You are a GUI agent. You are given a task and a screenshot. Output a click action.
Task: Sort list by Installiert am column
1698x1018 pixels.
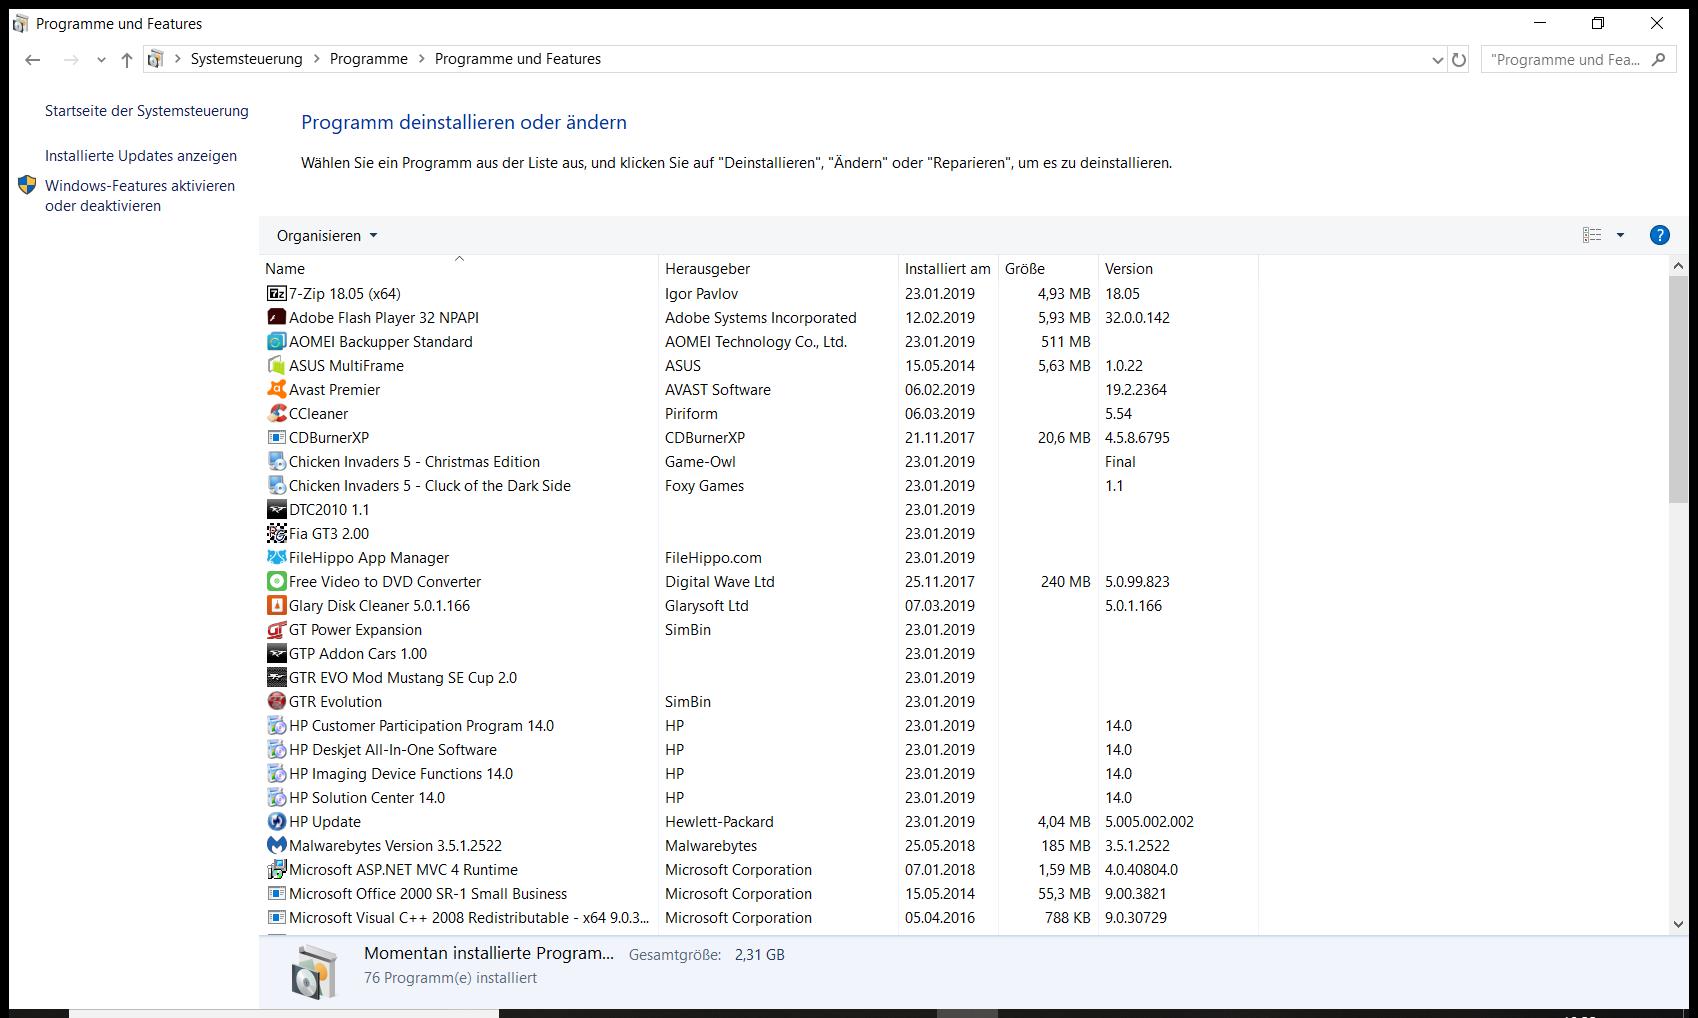click(x=948, y=268)
